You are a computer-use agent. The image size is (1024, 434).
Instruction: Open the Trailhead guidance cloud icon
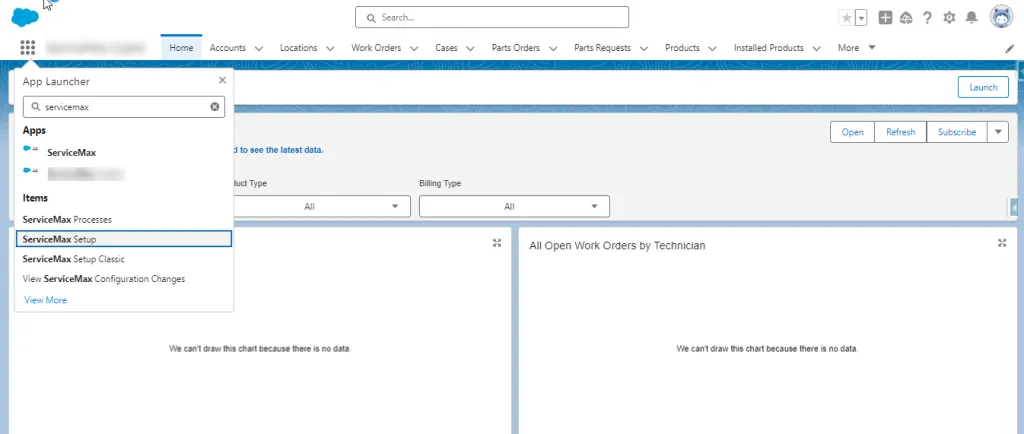(906, 18)
